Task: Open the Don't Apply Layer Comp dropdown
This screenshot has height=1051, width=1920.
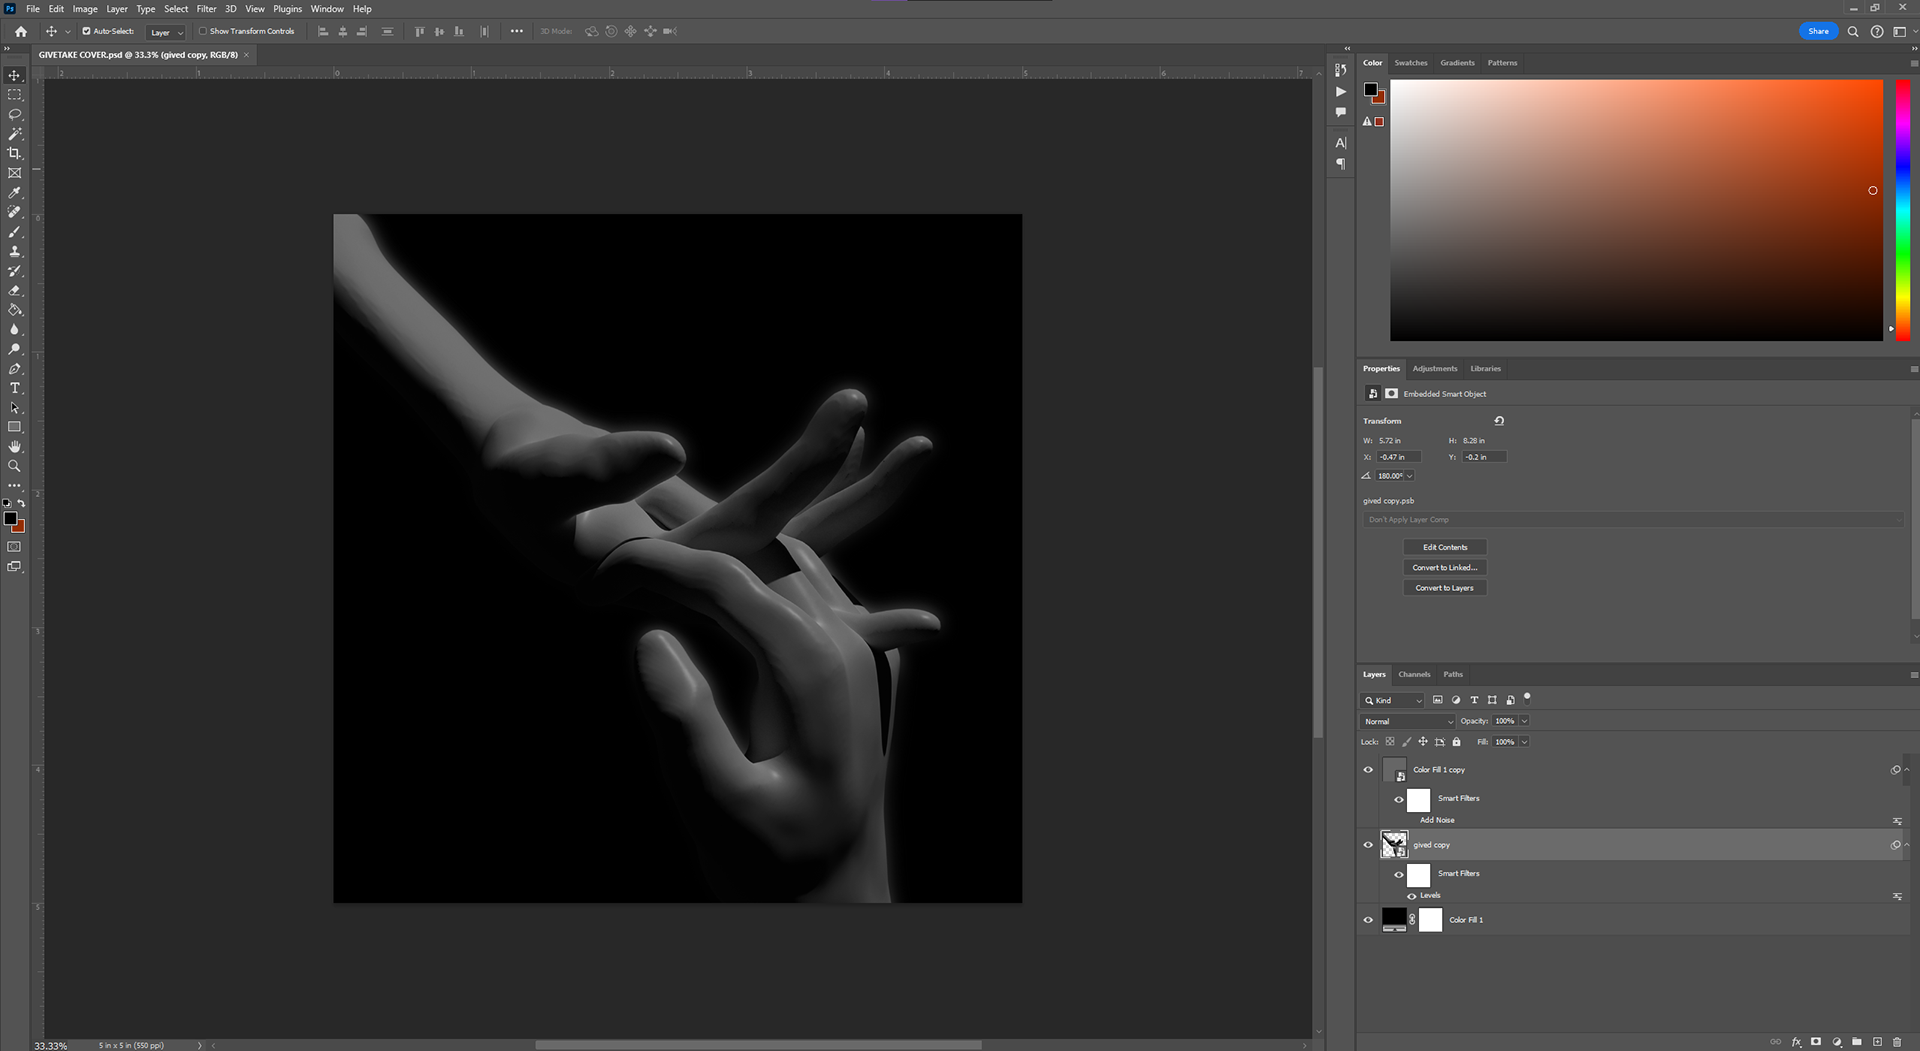Action: 1633,520
